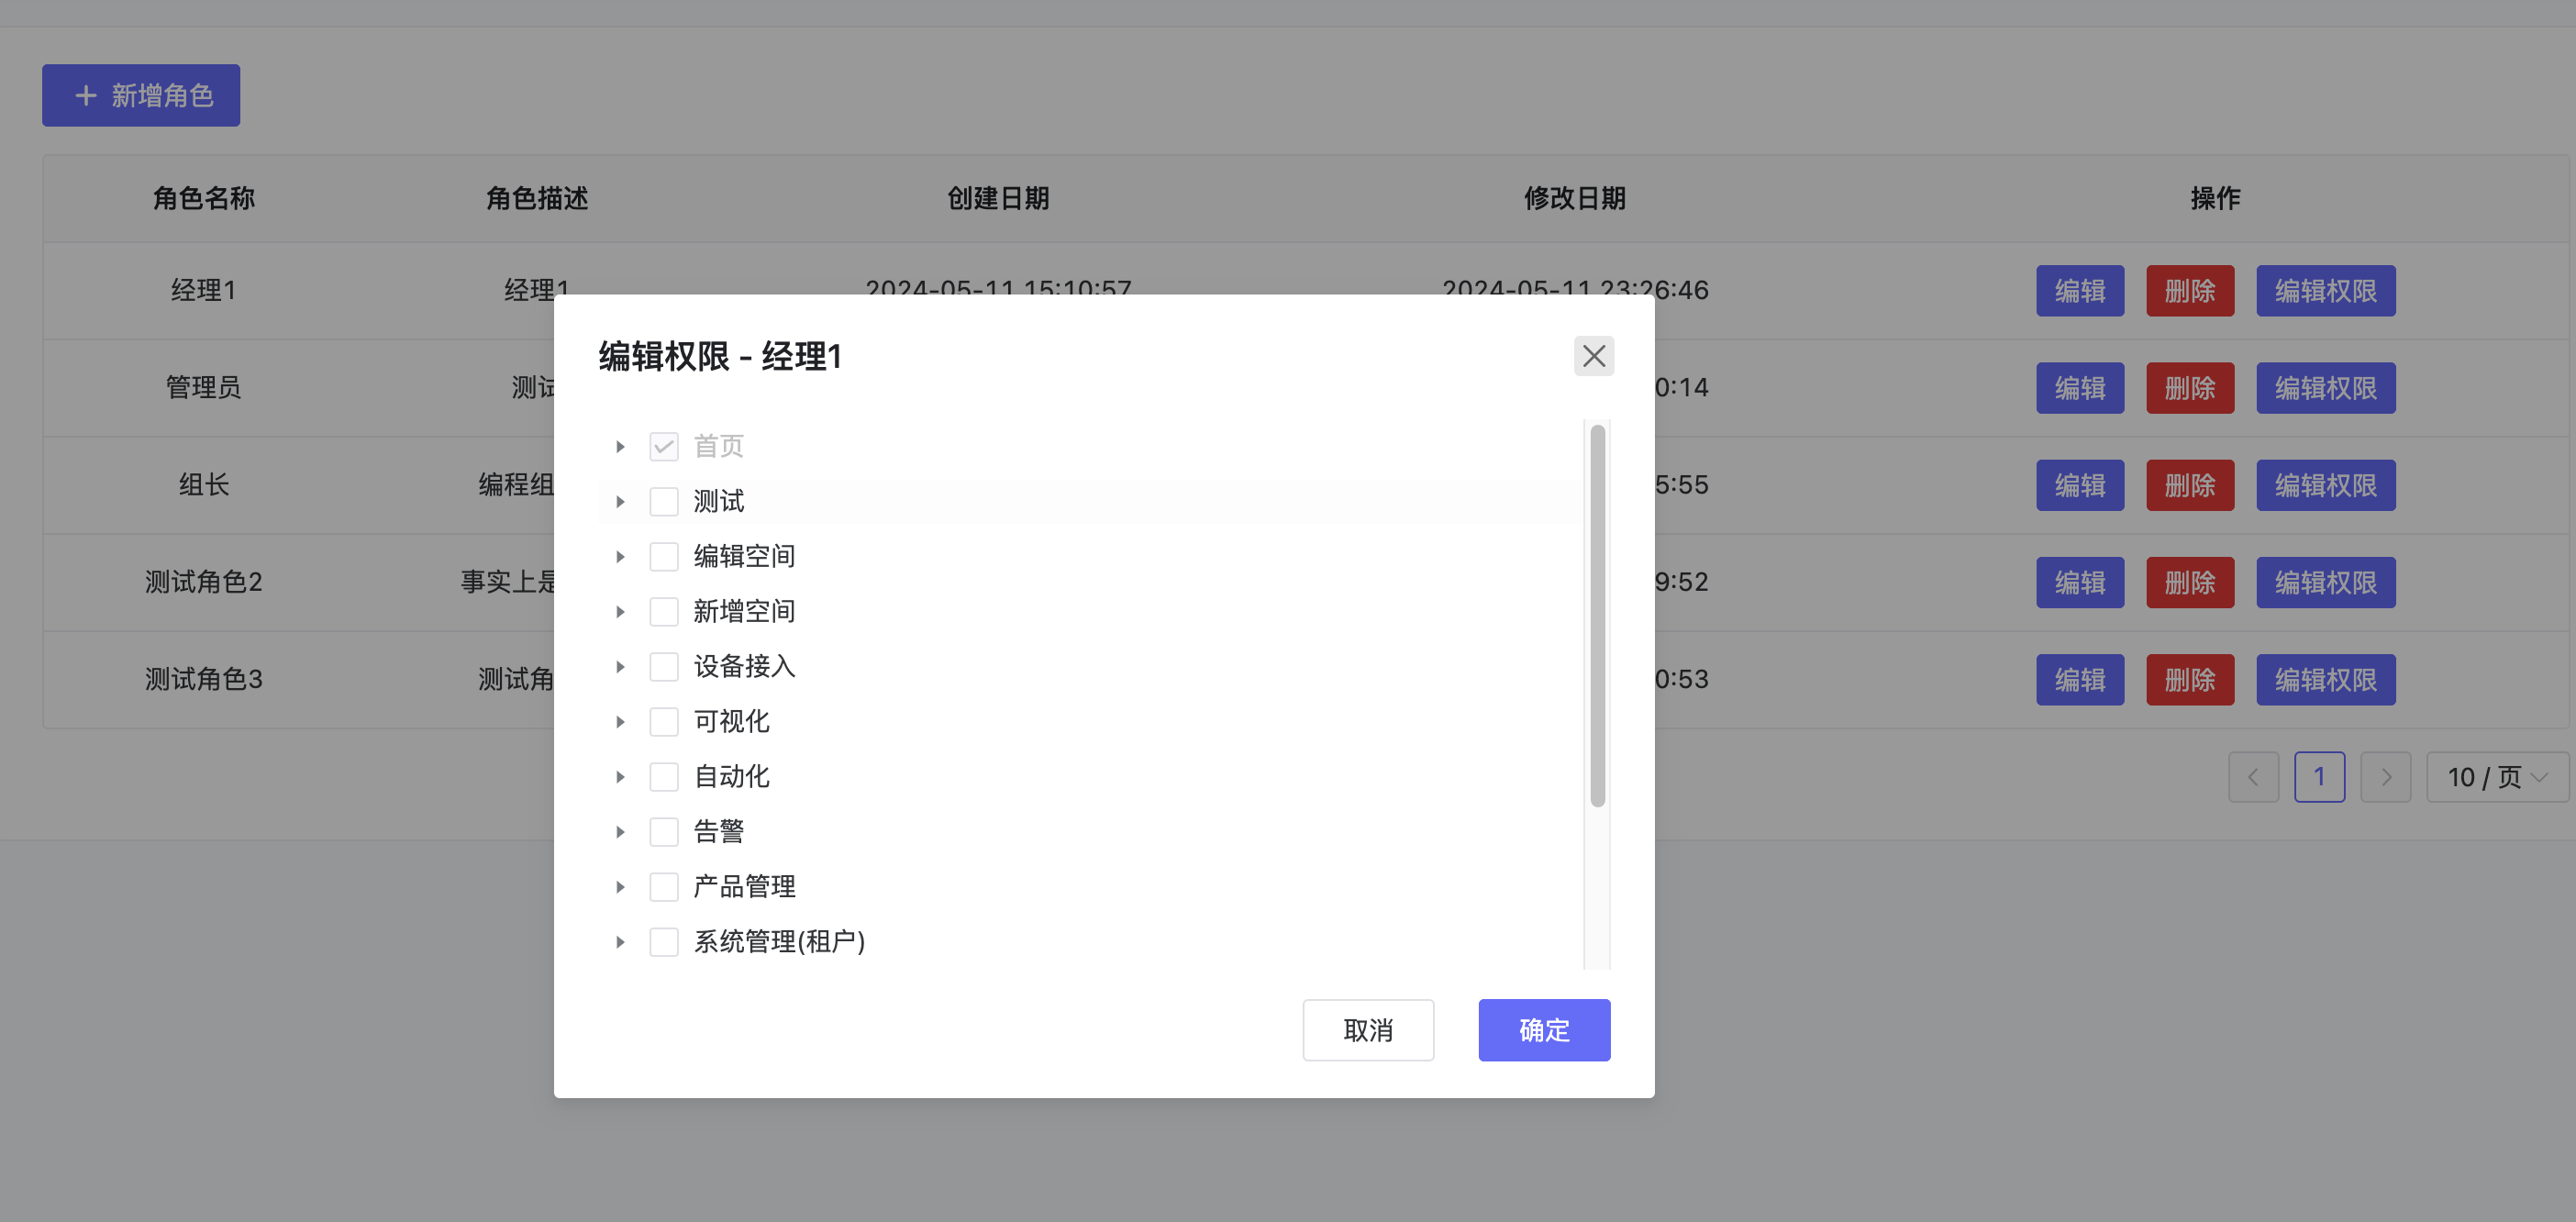This screenshot has width=2576, height=1222.
Task: Check the 编辑空间 permission checkbox
Action: (x=663, y=556)
